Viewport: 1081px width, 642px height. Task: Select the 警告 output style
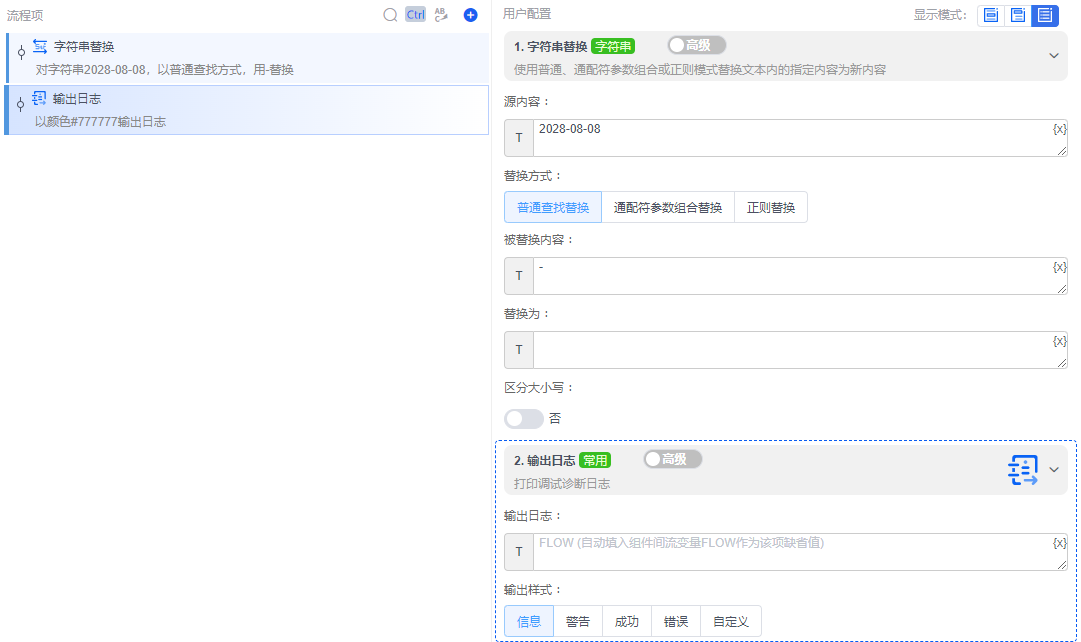578,620
